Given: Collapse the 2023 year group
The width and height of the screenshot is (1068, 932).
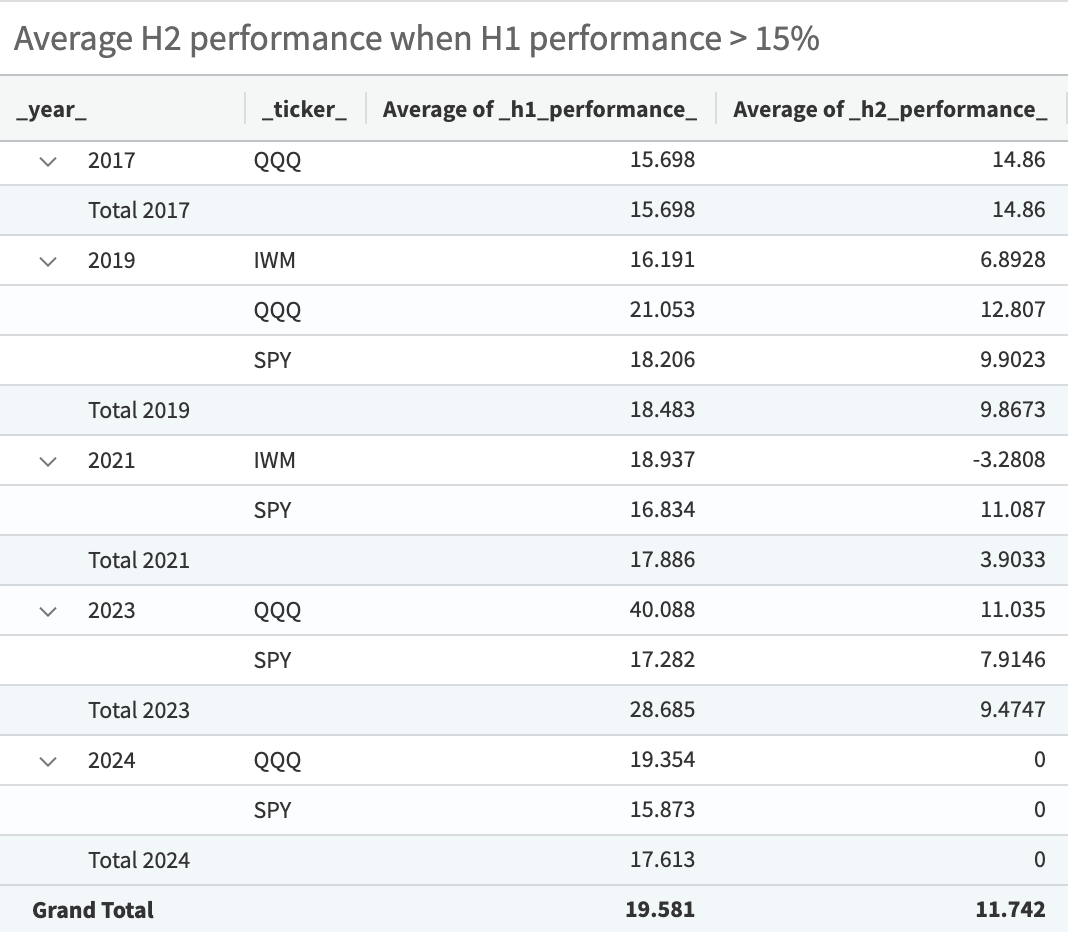Looking at the screenshot, I should [x=48, y=611].
